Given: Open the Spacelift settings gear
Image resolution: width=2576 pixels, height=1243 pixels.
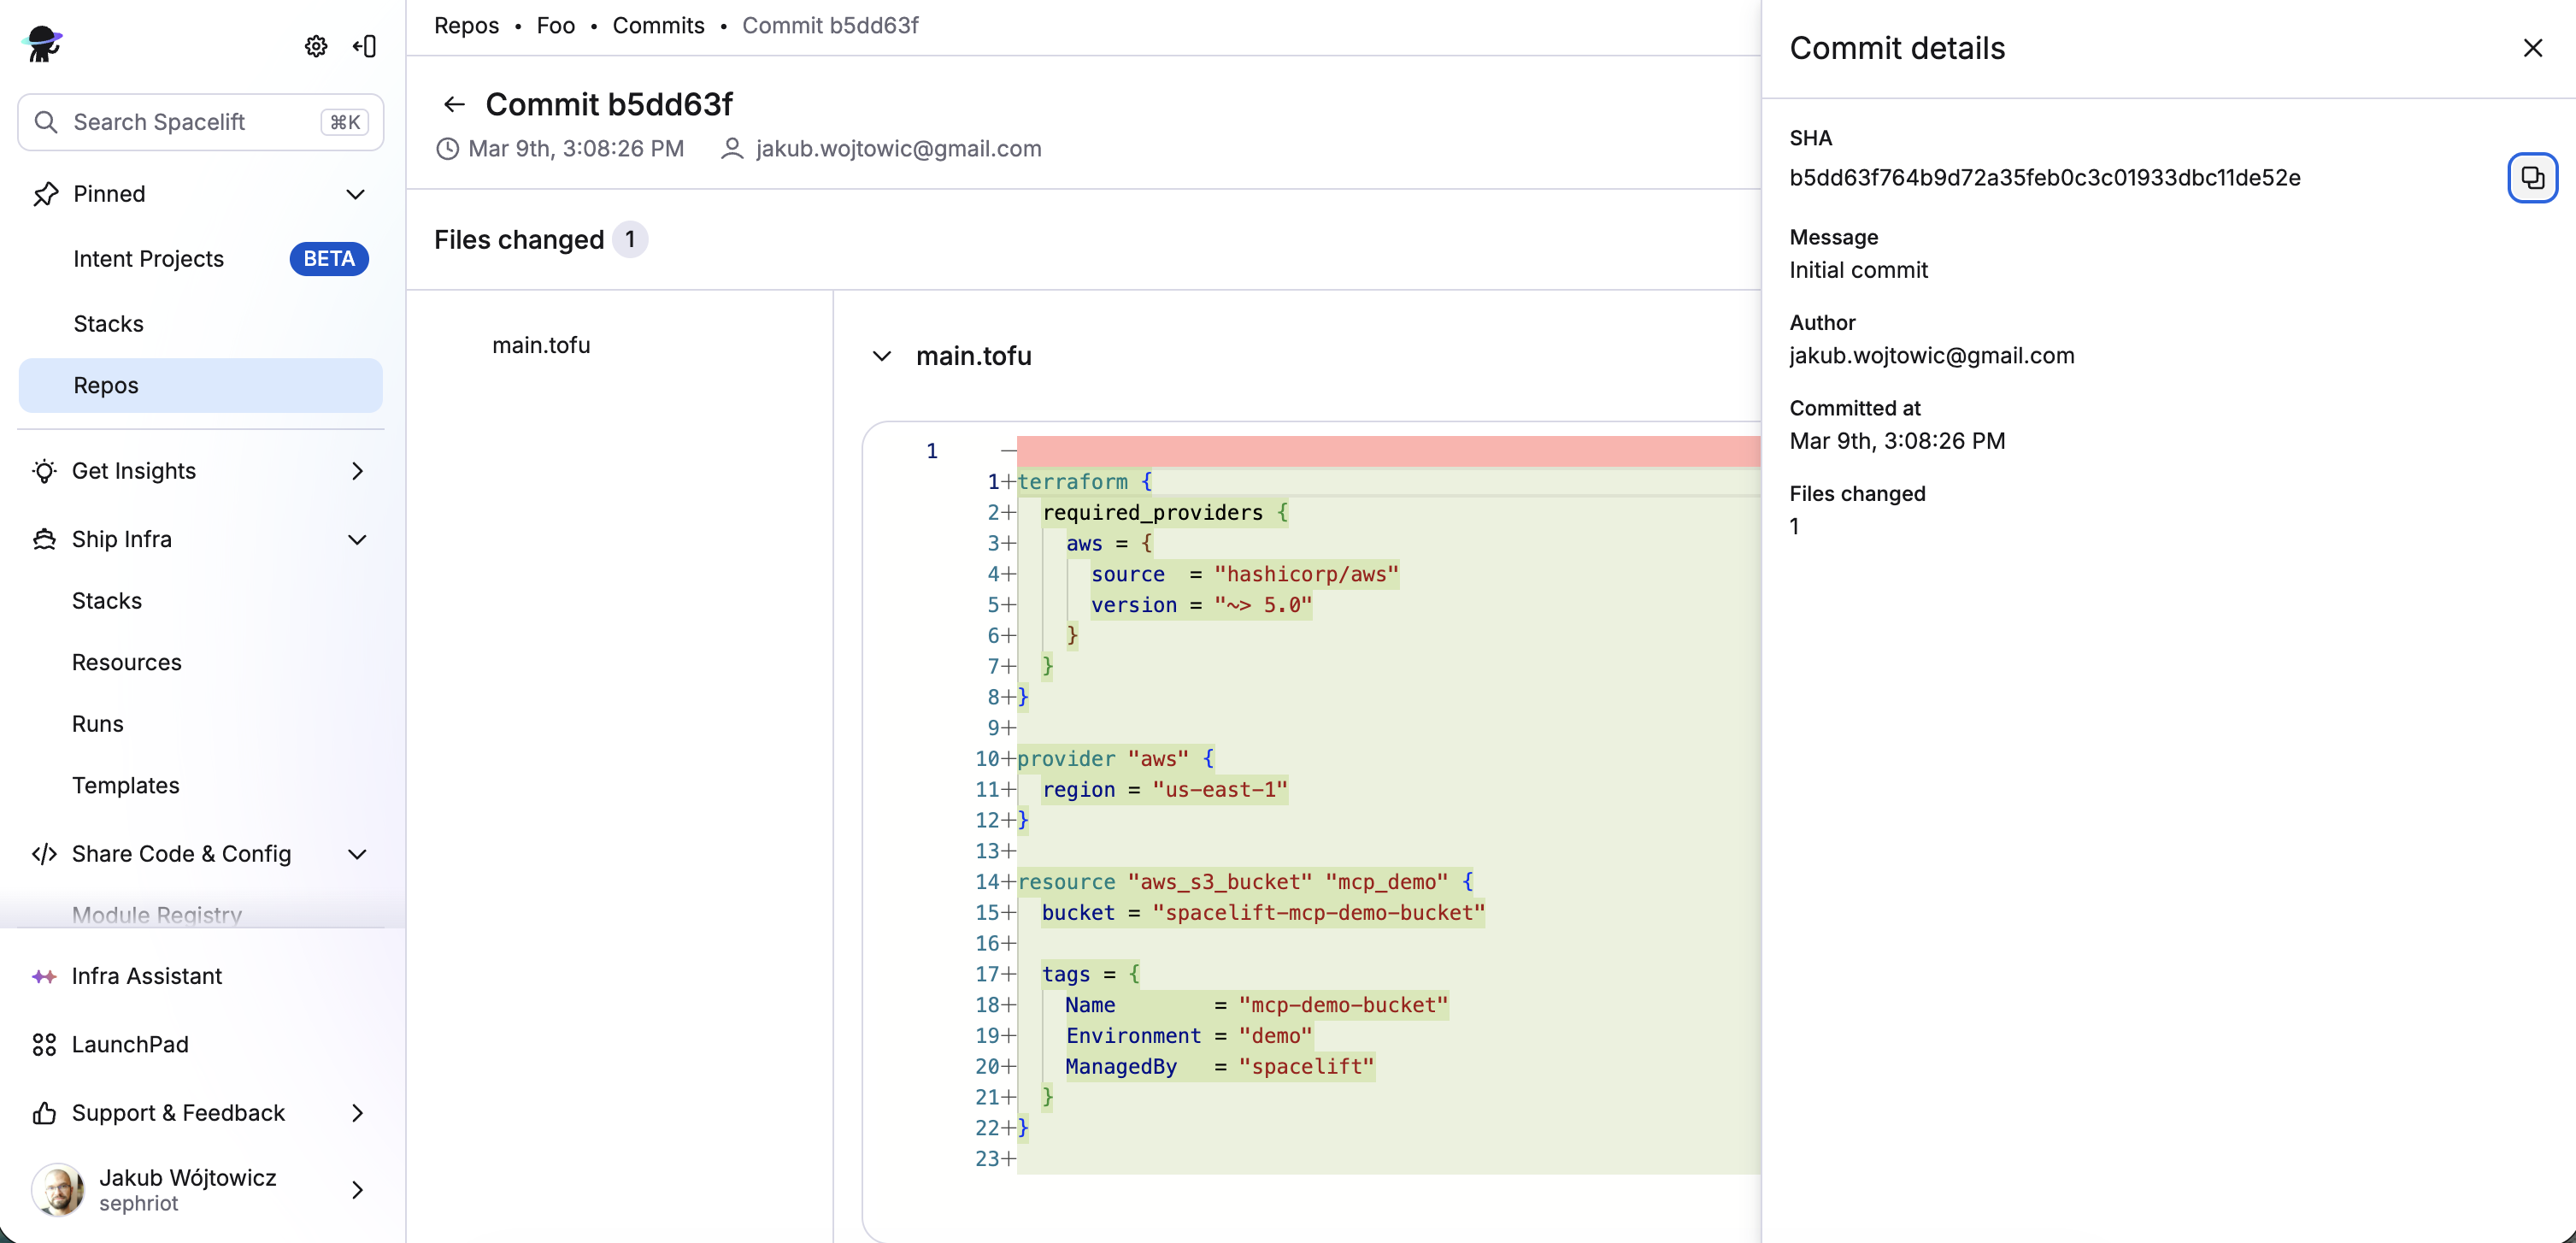Looking at the screenshot, I should [315, 46].
